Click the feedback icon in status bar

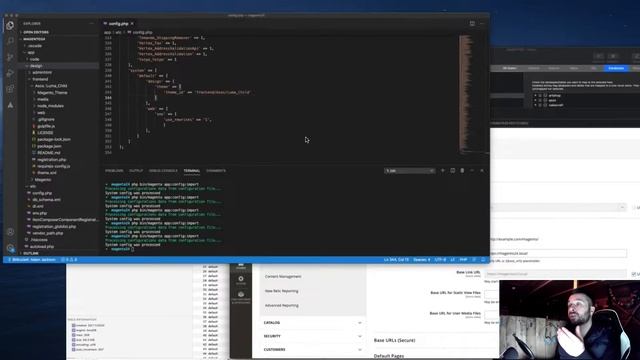click(474, 260)
